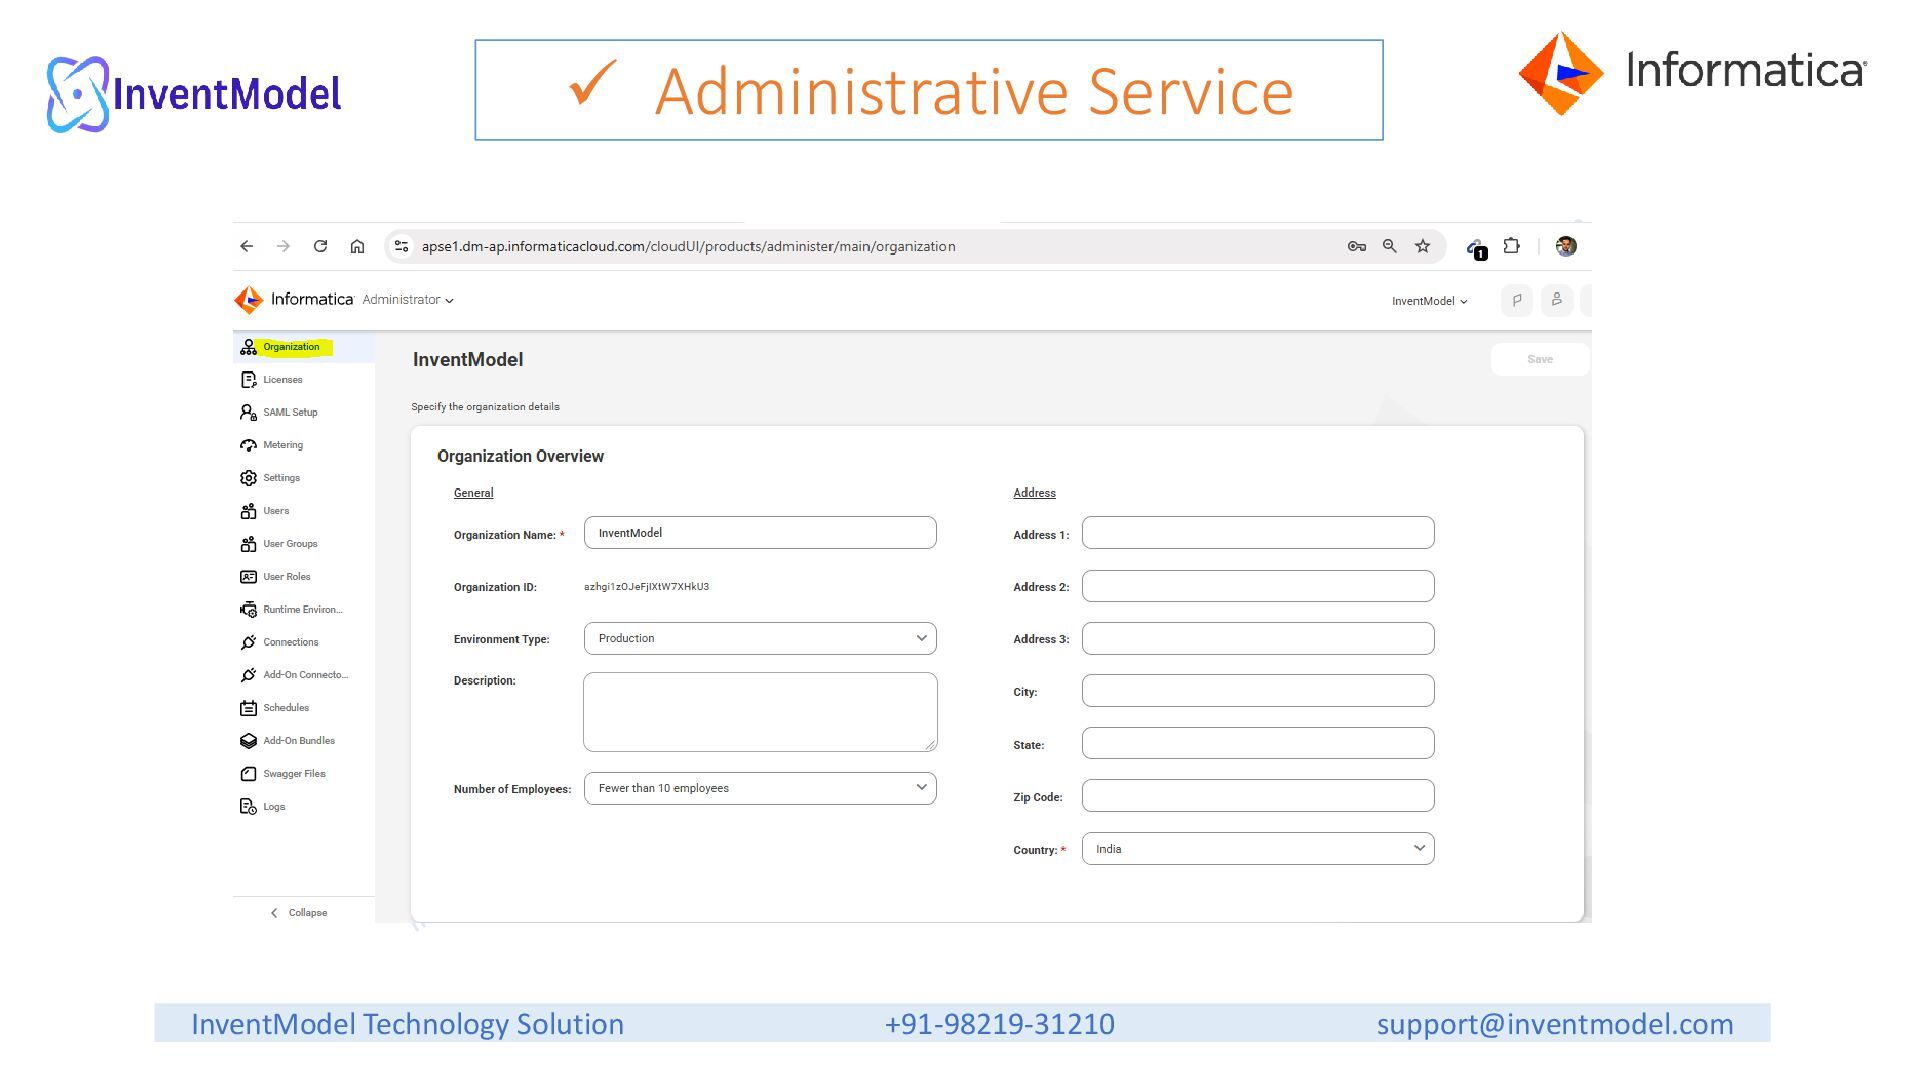The height and width of the screenshot is (1080, 1920).
Task: Open the Users menu item
Action: point(276,511)
